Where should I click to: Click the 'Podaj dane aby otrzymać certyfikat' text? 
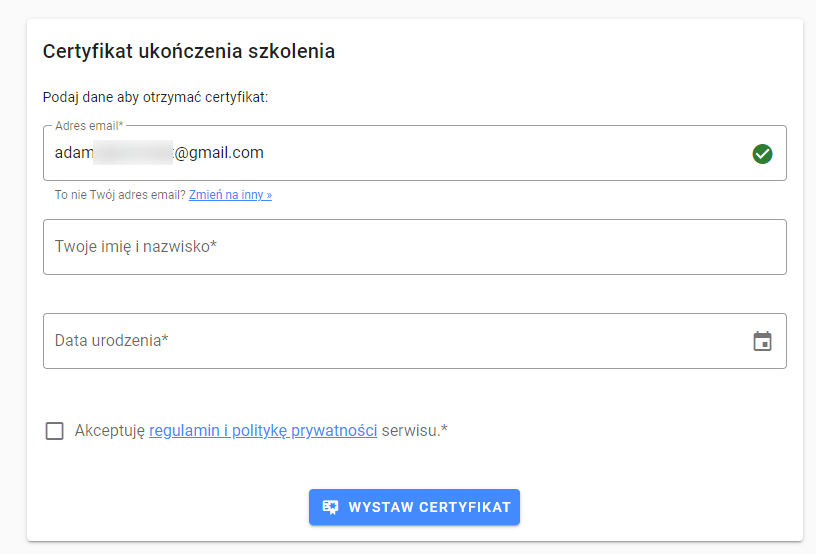pos(155,97)
